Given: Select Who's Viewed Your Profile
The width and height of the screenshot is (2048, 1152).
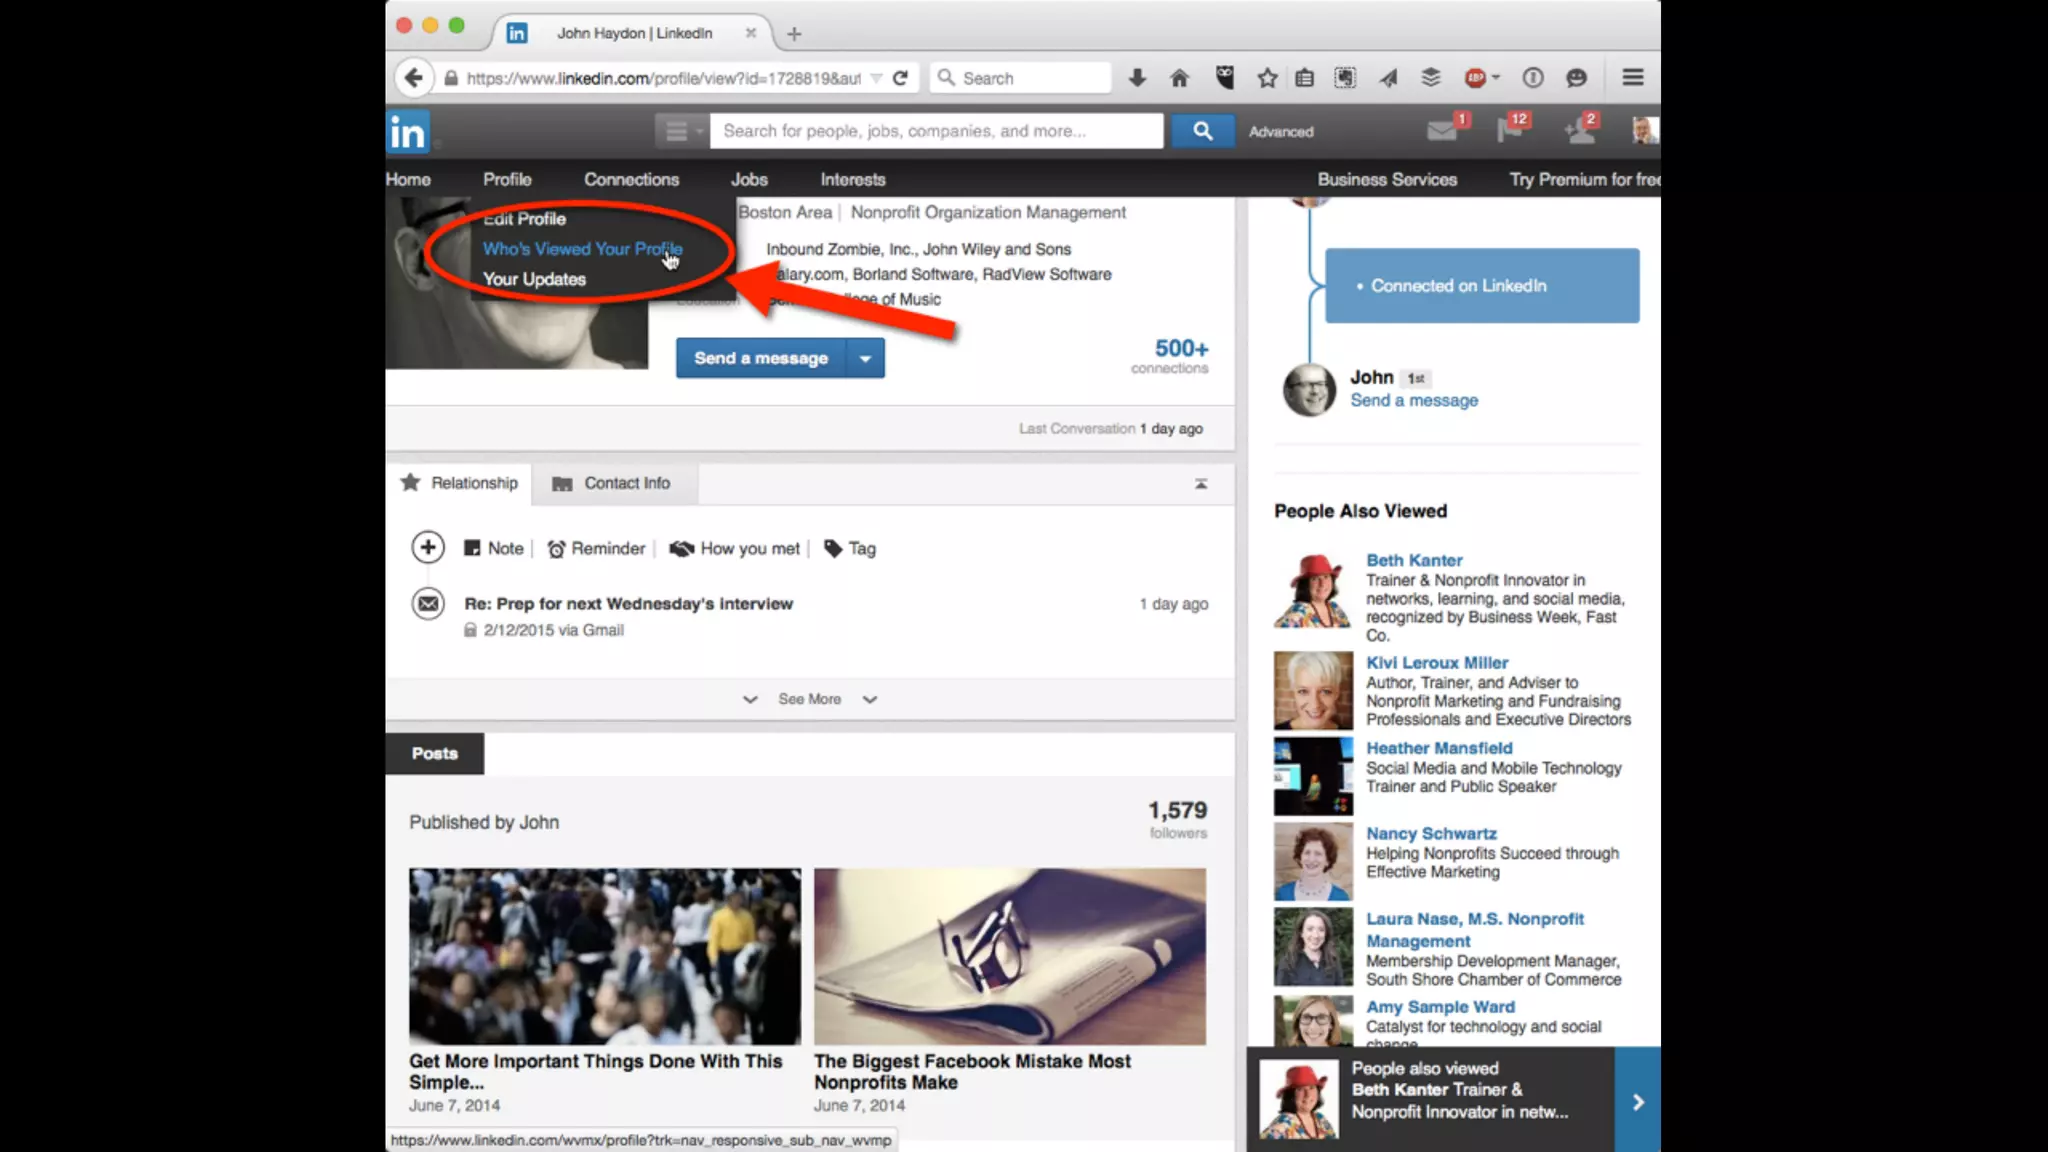Looking at the screenshot, I should tap(582, 249).
